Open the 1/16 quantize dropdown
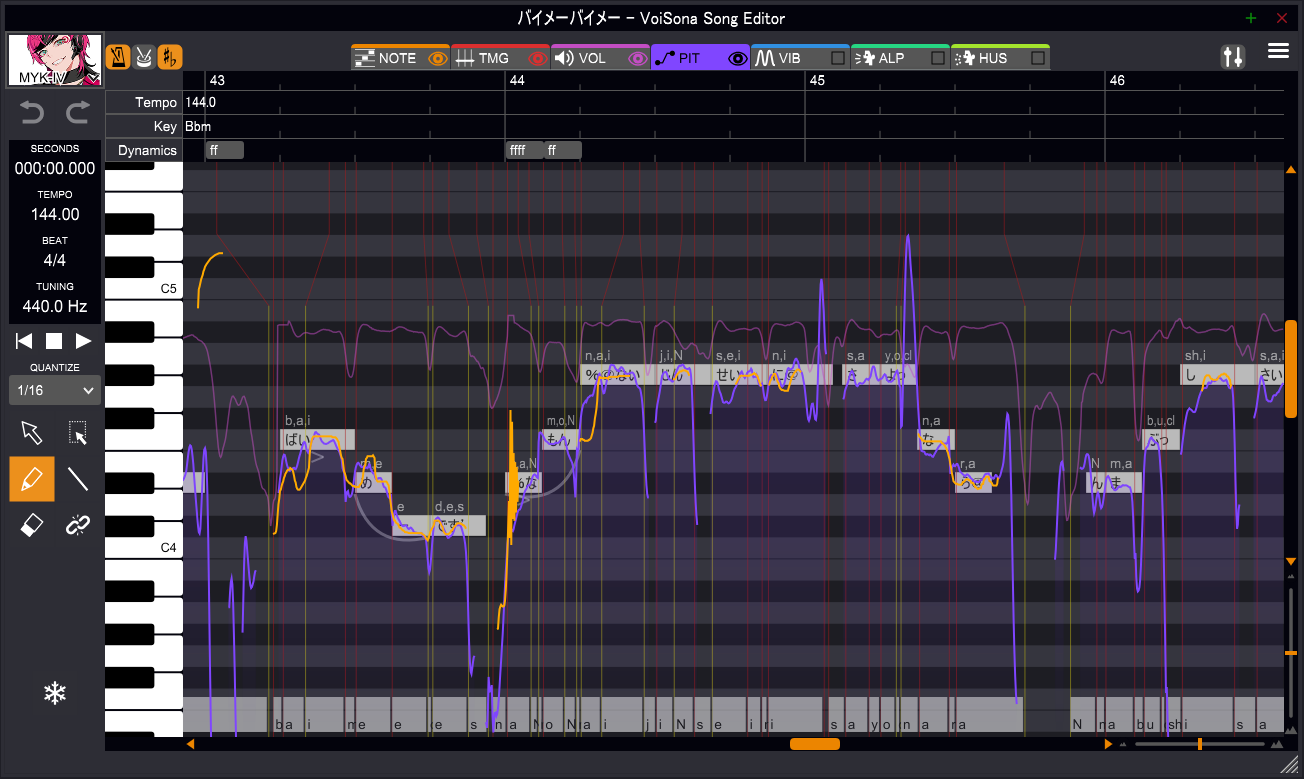Image resolution: width=1304 pixels, height=779 pixels. point(54,390)
